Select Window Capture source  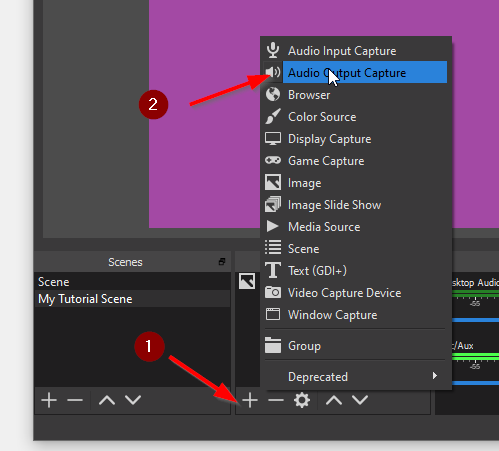(x=356, y=315)
